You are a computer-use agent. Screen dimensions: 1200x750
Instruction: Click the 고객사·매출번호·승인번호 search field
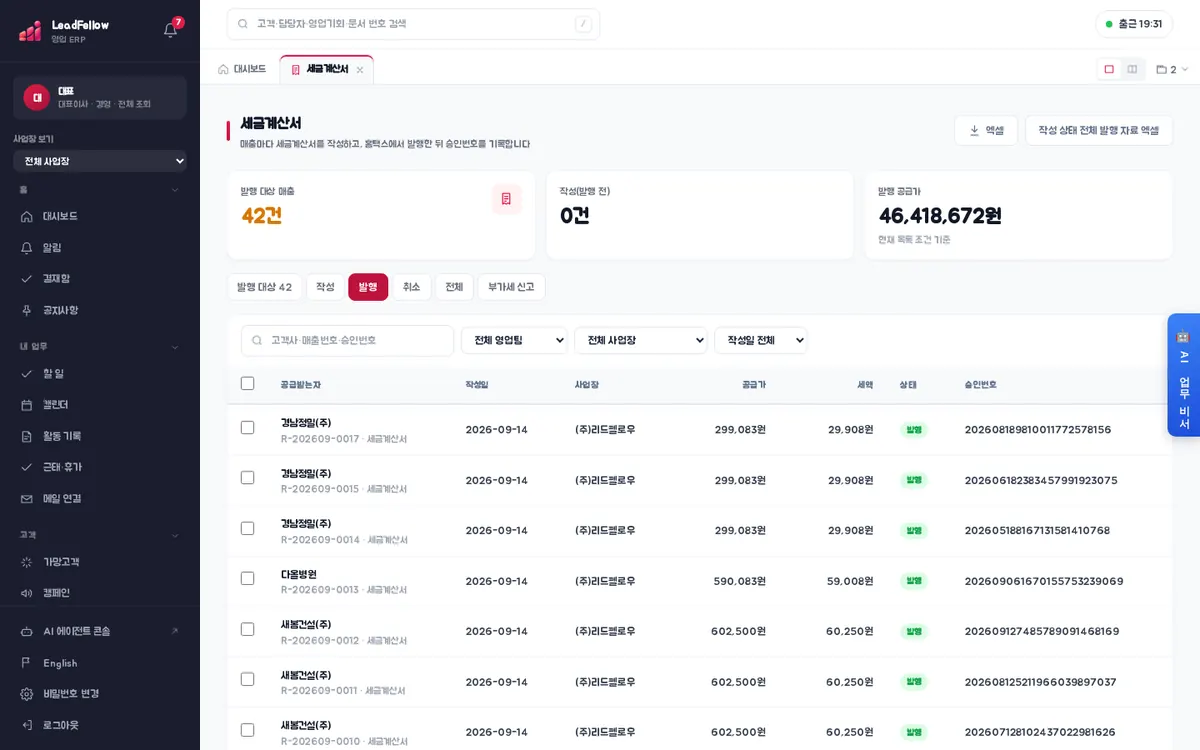pyautogui.click(x=347, y=340)
